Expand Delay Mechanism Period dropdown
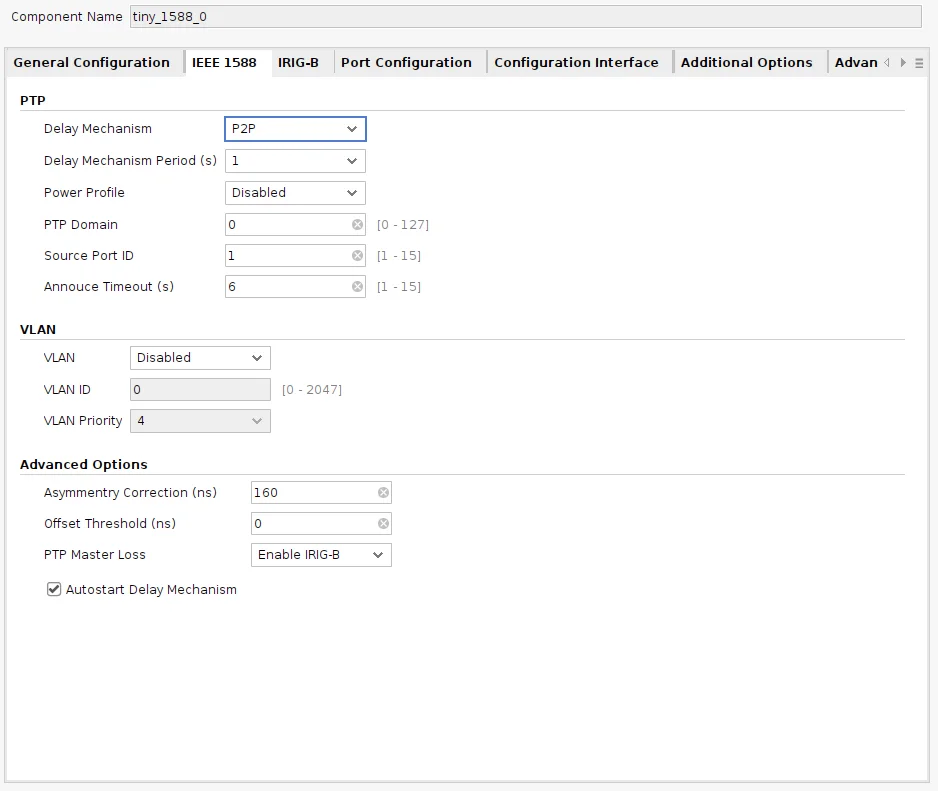This screenshot has width=938, height=791. 295,161
